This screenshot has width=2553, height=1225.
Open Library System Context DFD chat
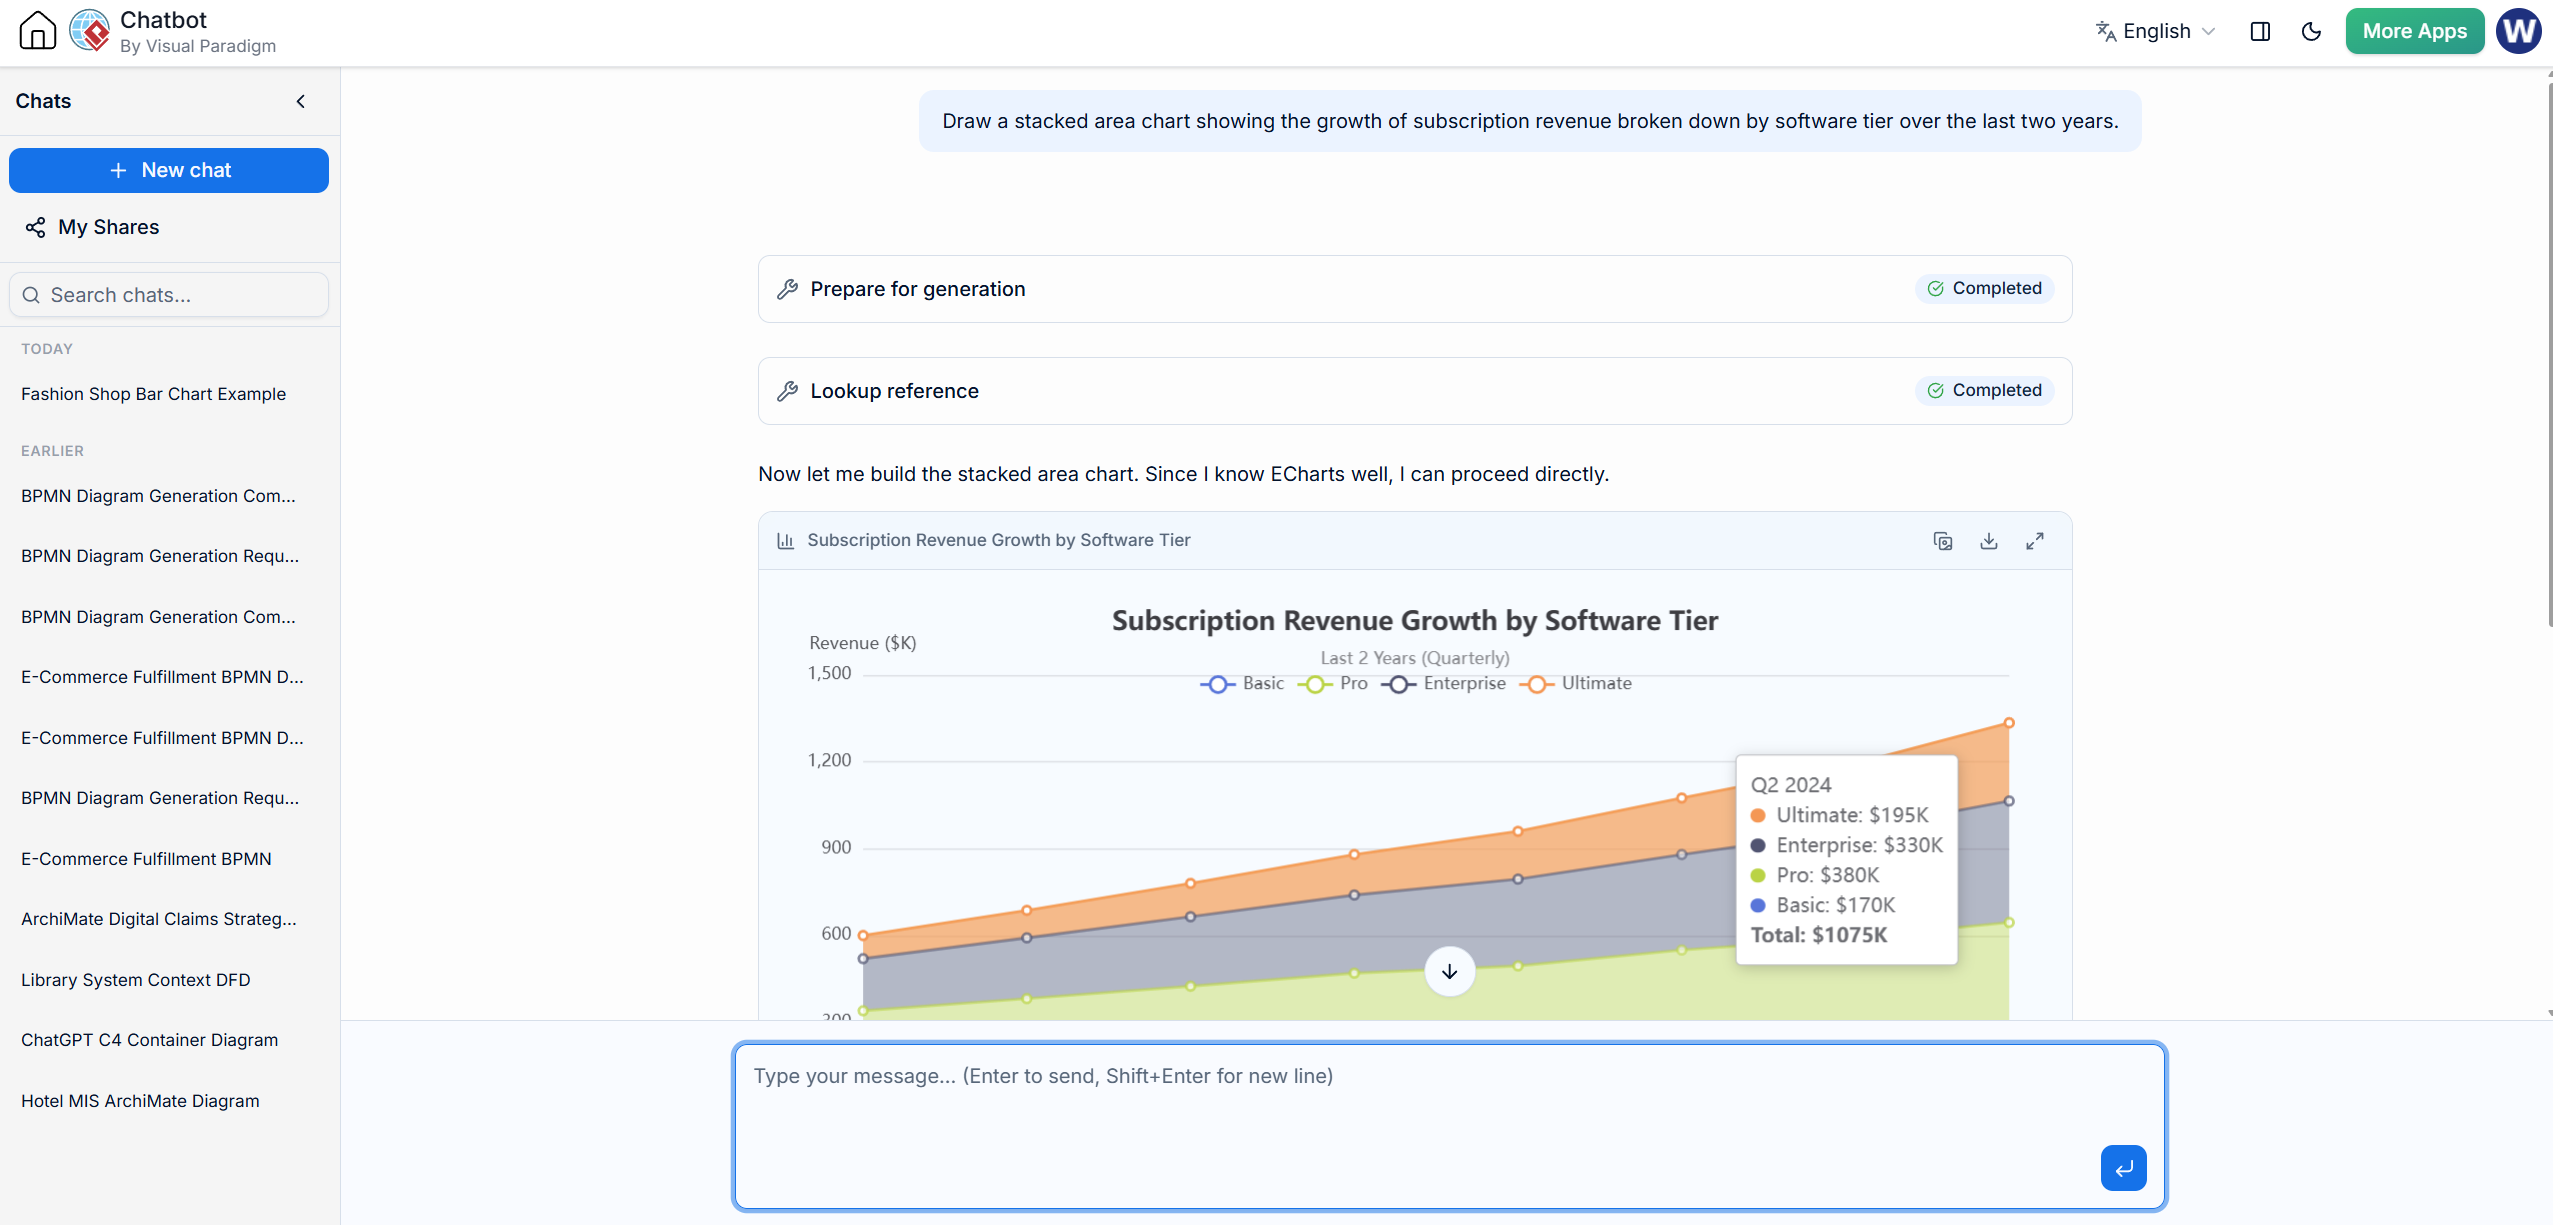point(136,980)
